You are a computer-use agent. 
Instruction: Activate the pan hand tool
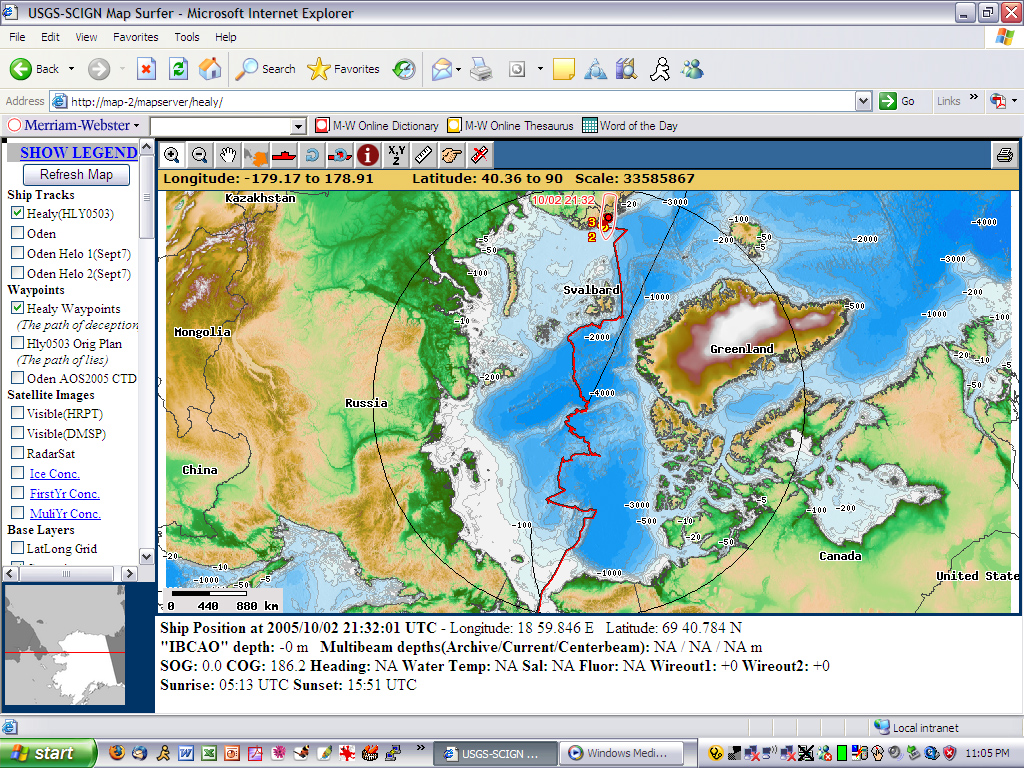[228, 155]
